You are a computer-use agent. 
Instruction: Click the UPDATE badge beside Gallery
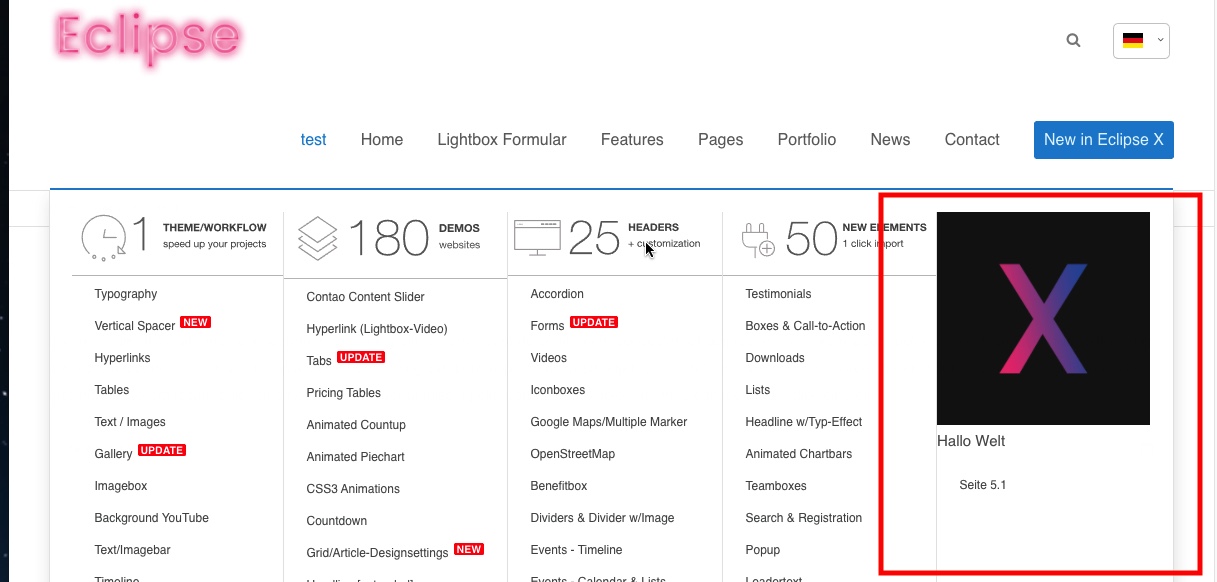pyautogui.click(x=162, y=451)
